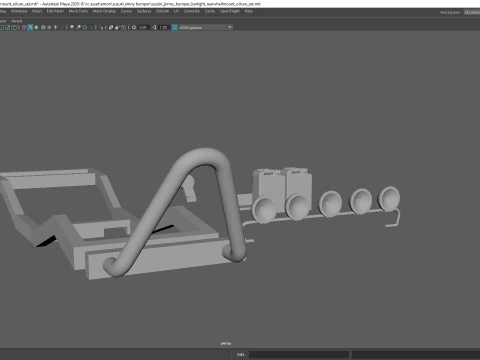Click the Autodesk Maya title bar text
The image size is (480, 360).
coord(130,4)
